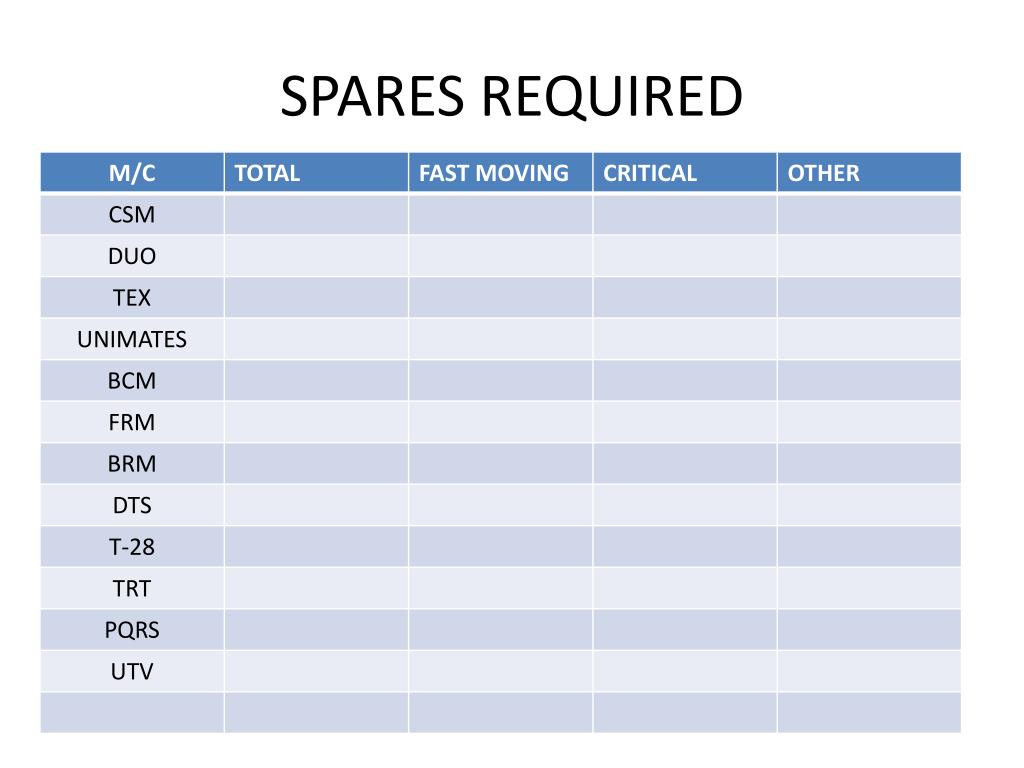Click the SPARES REQUIRED slide title
This screenshot has height=768, width=1024.
click(511, 97)
